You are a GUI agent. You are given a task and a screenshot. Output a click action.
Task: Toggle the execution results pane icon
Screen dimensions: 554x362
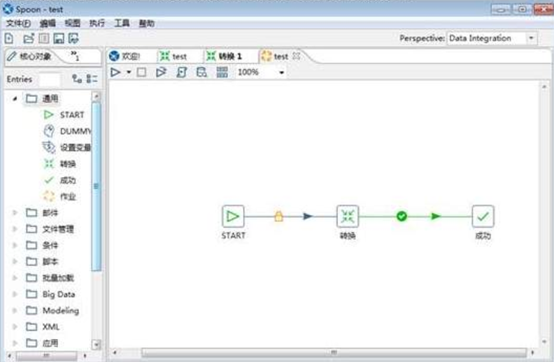(x=222, y=72)
